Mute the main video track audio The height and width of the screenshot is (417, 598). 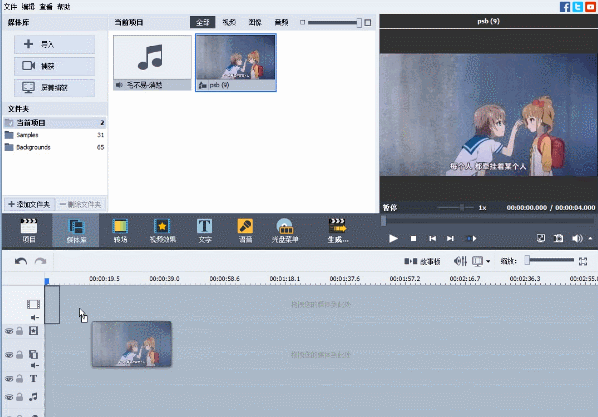coord(35,317)
